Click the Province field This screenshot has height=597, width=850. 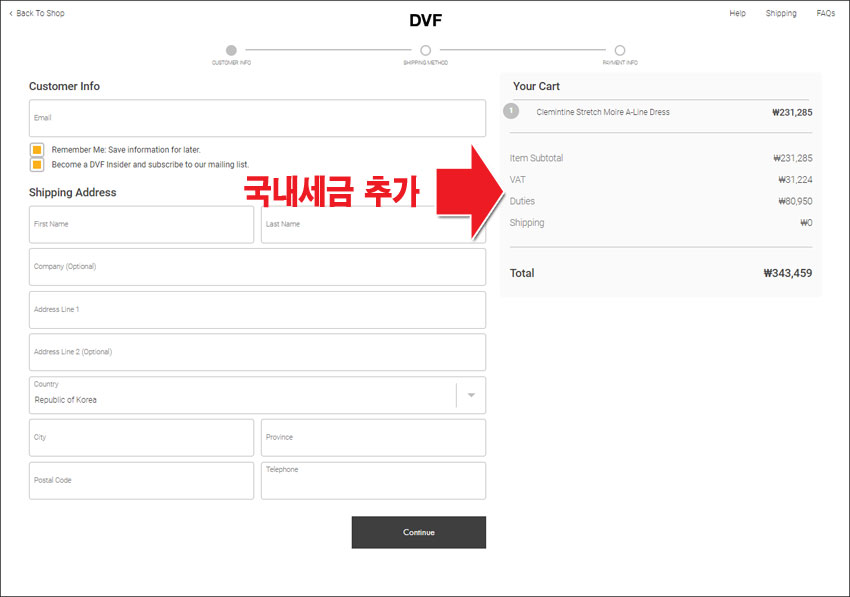click(374, 438)
